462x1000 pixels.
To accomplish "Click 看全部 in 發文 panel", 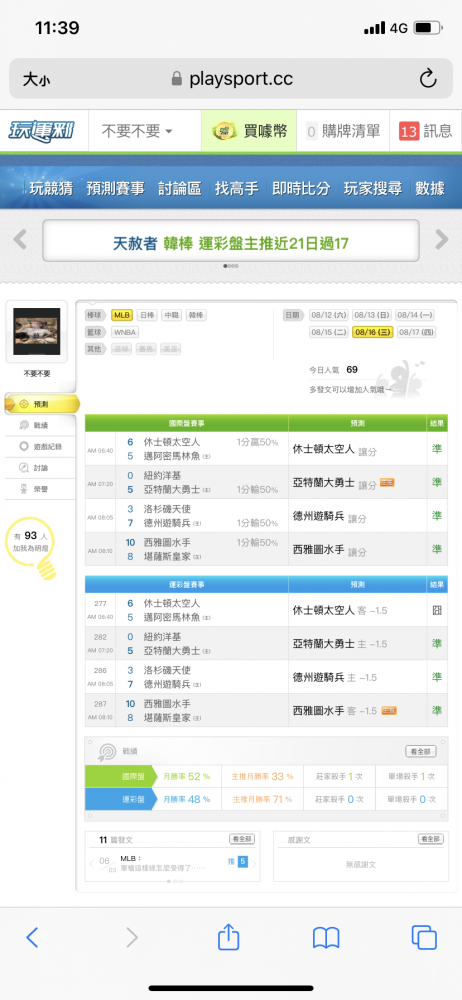I will pyautogui.click(x=241, y=839).
